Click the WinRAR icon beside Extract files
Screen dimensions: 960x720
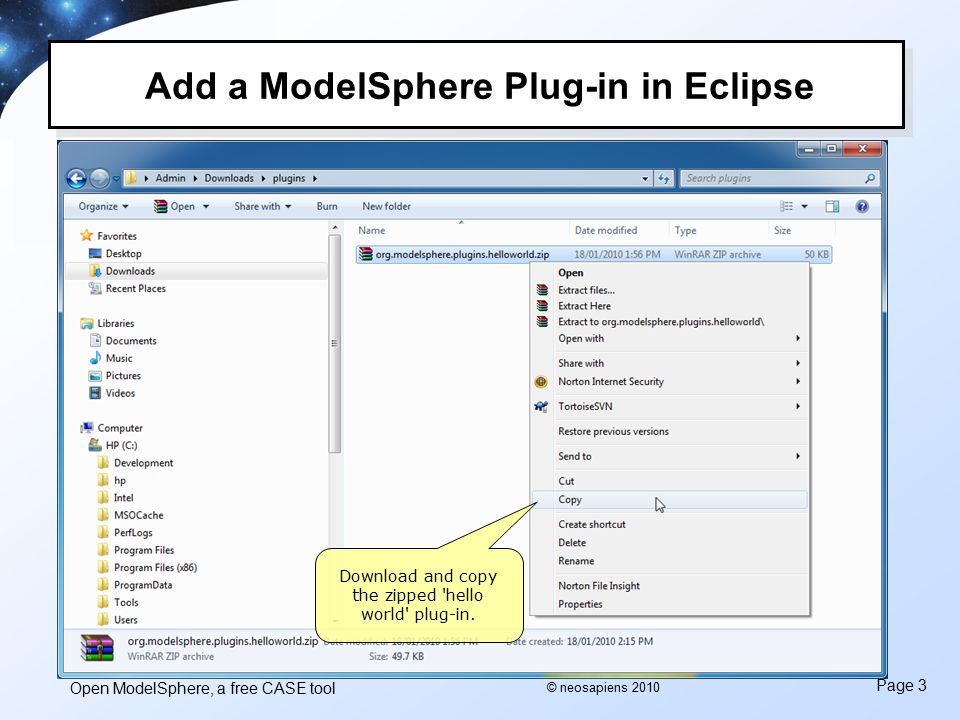click(x=542, y=290)
